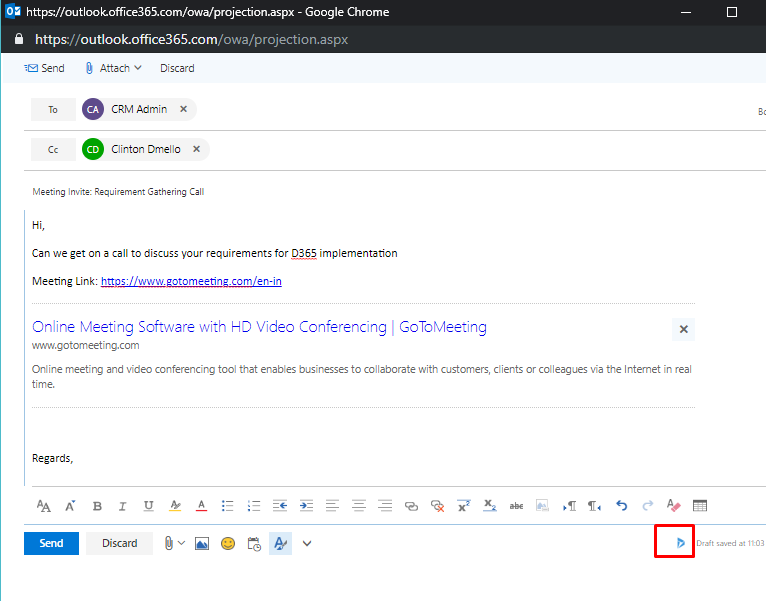The width and height of the screenshot is (766, 601).
Task: Open the font size icon
Action: 70,506
